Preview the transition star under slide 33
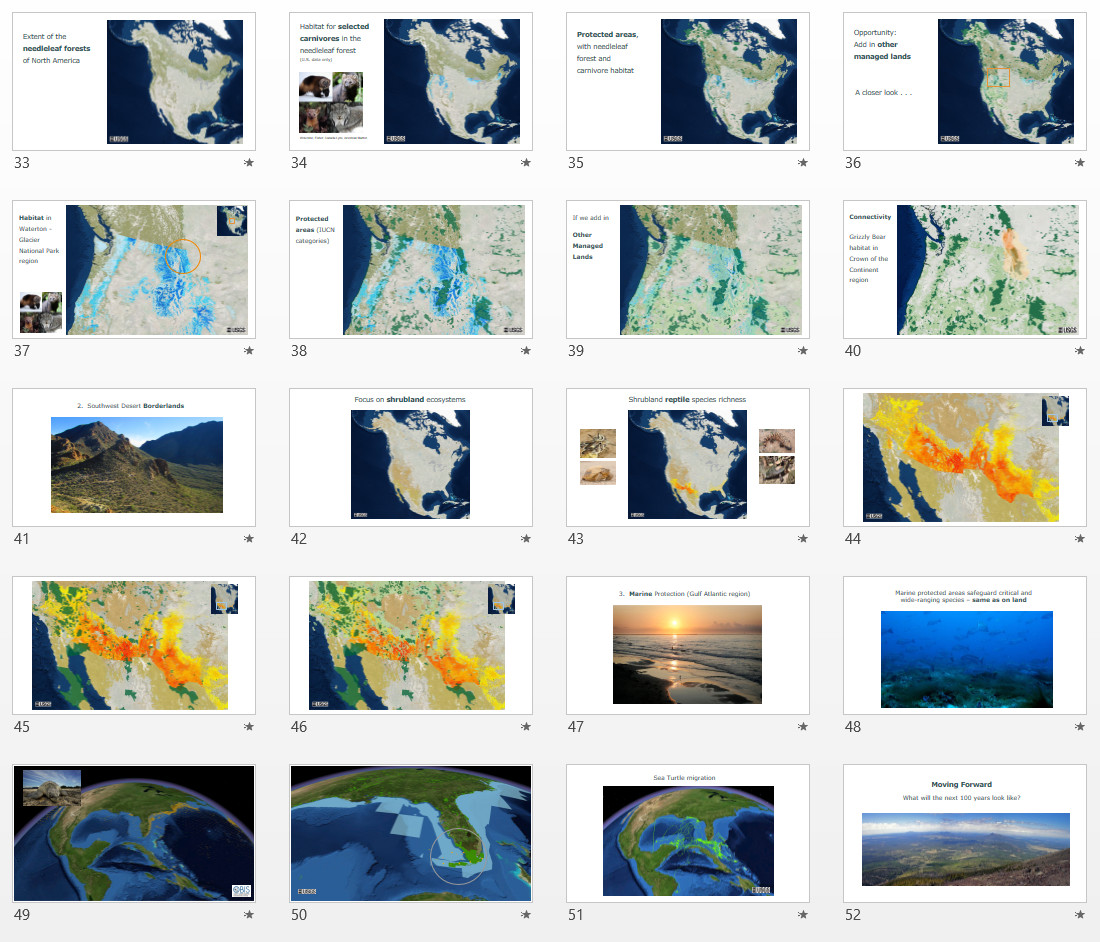 pos(248,163)
